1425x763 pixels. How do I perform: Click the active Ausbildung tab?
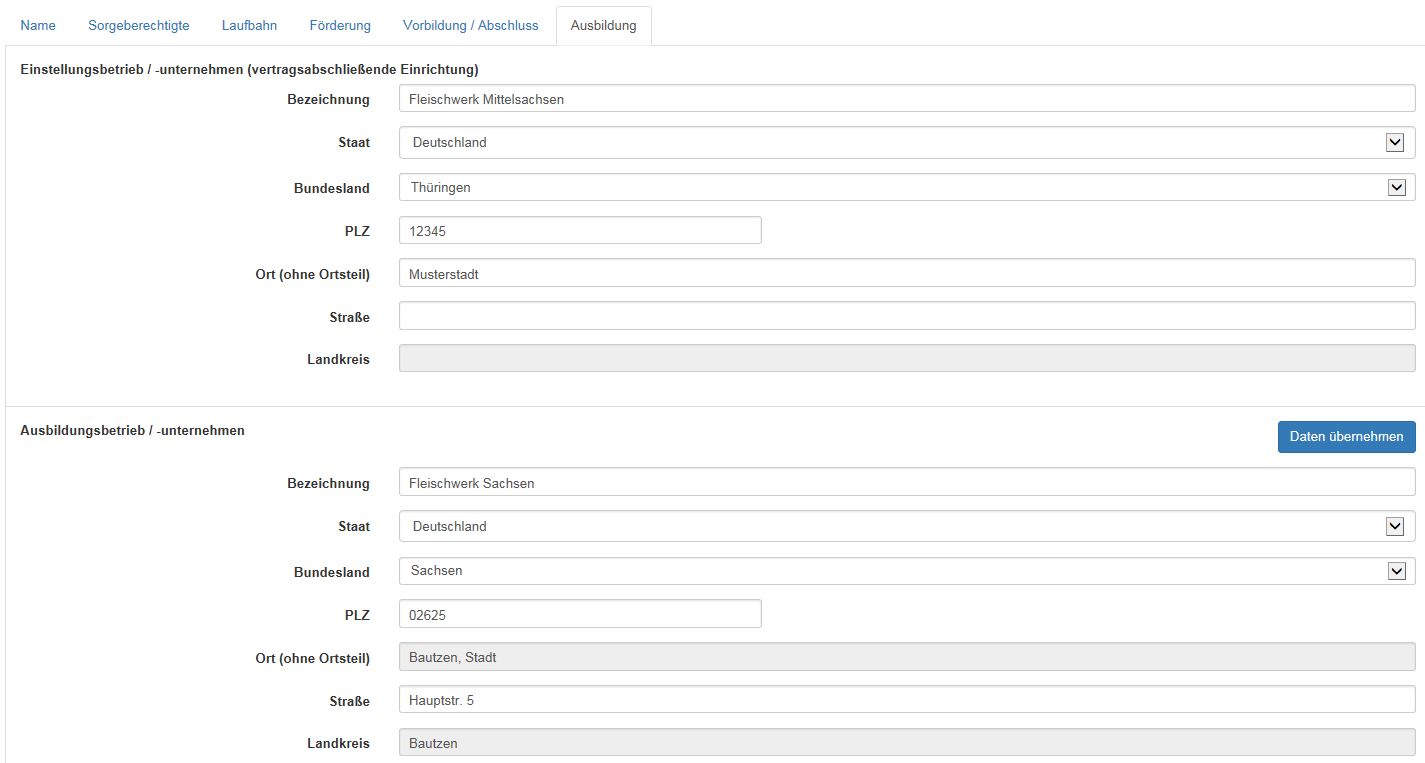click(x=603, y=25)
